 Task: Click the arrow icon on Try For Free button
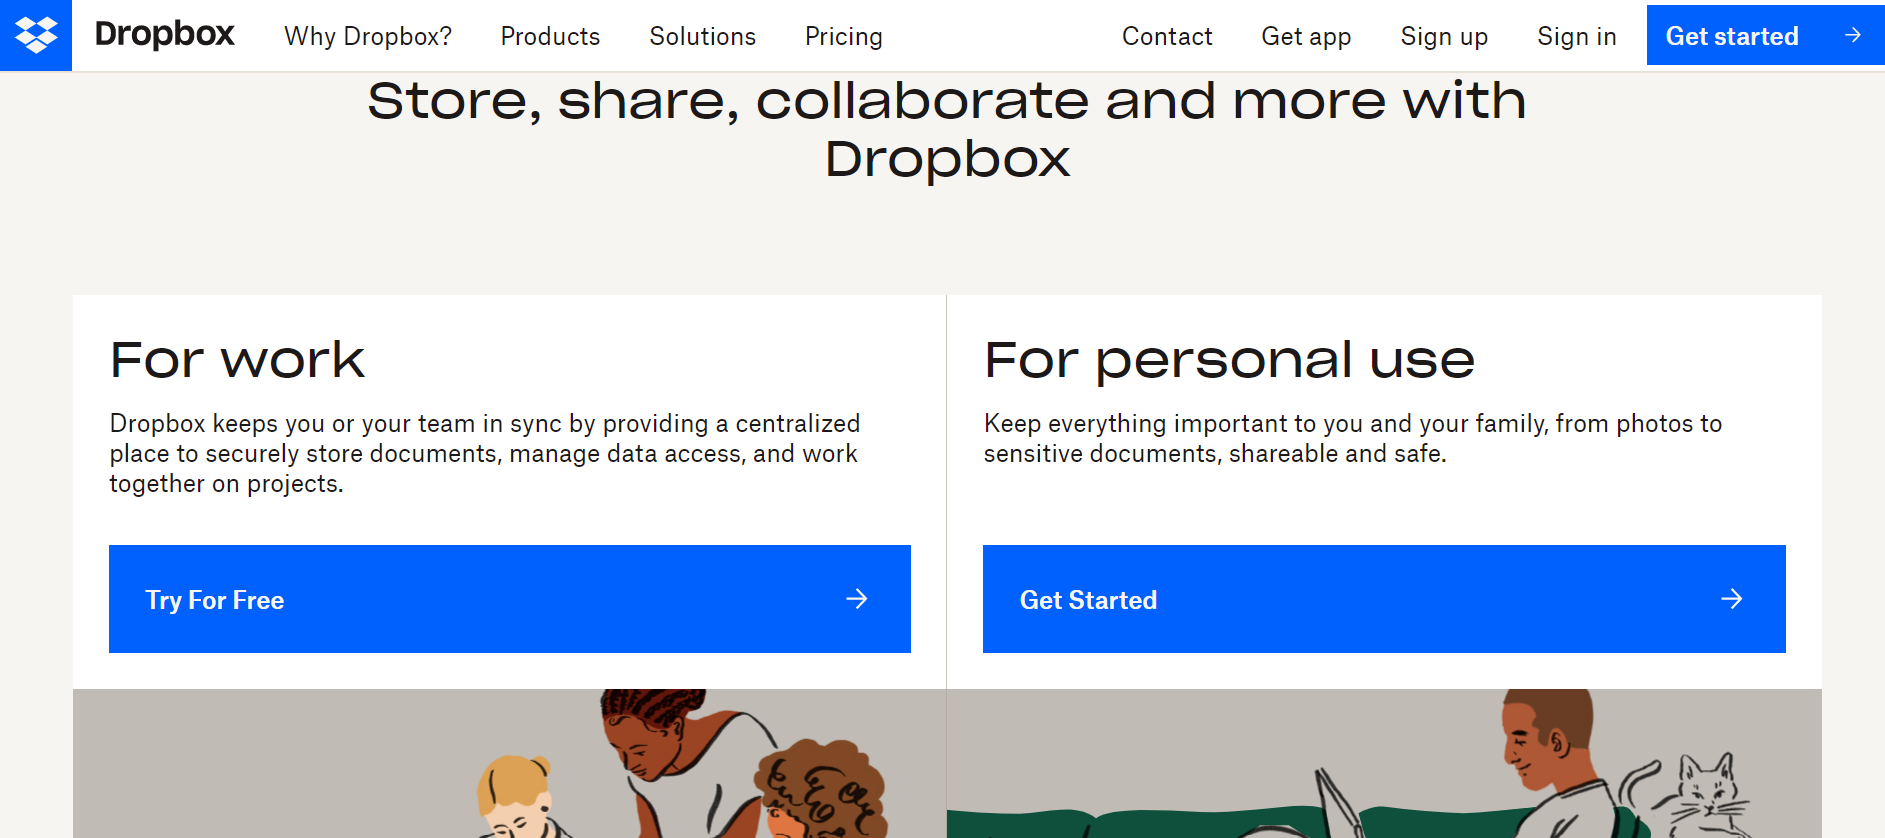(857, 599)
